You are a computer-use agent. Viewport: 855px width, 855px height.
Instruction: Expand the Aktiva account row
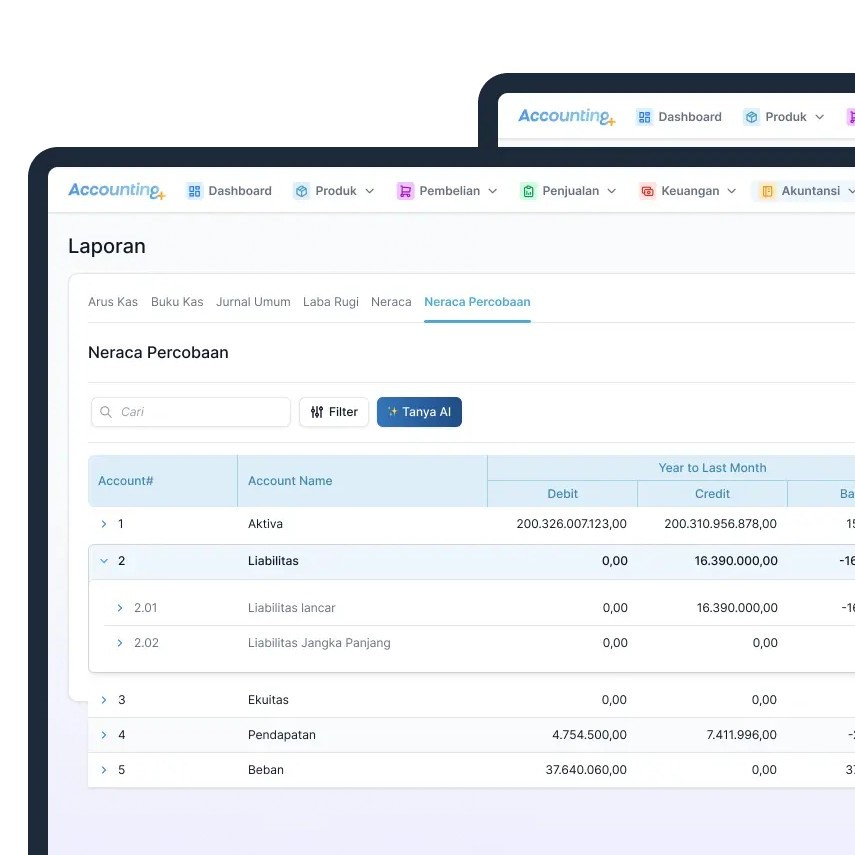pyautogui.click(x=104, y=524)
